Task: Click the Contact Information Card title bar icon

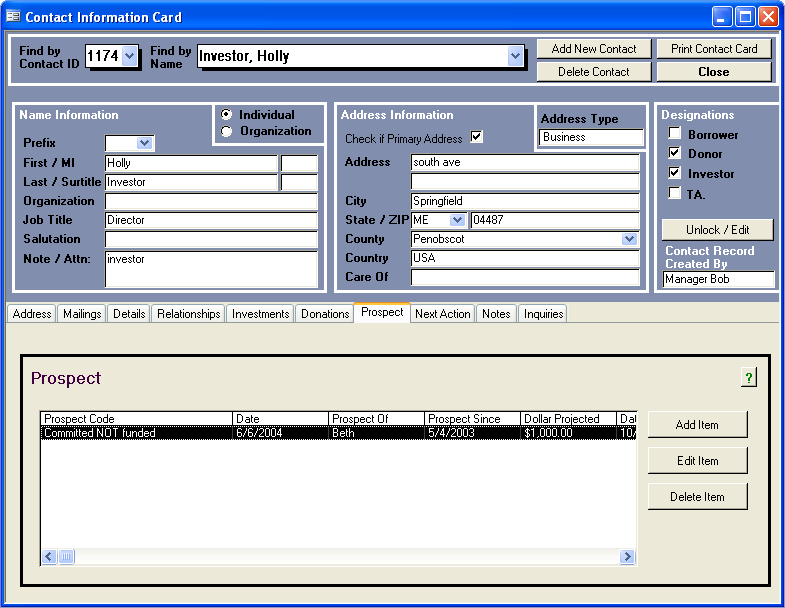Action: [13, 17]
